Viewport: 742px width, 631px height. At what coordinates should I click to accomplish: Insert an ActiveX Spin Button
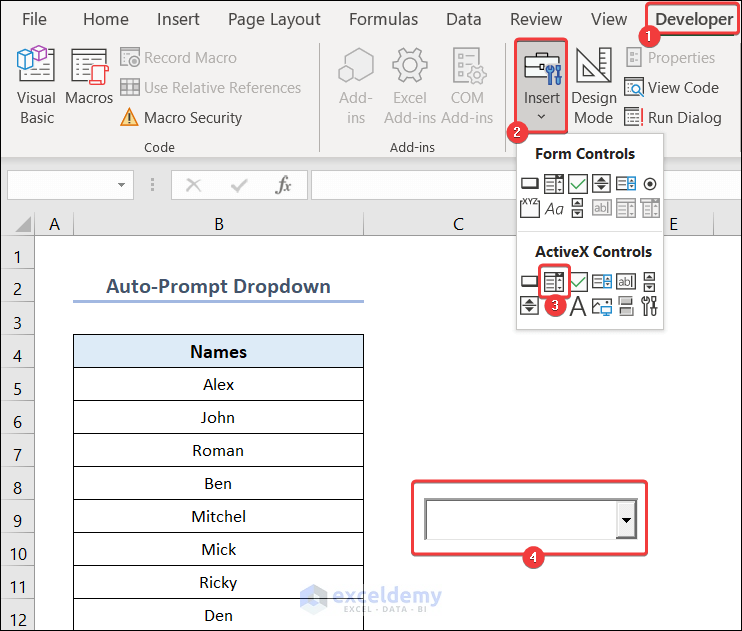pos(529,306)
